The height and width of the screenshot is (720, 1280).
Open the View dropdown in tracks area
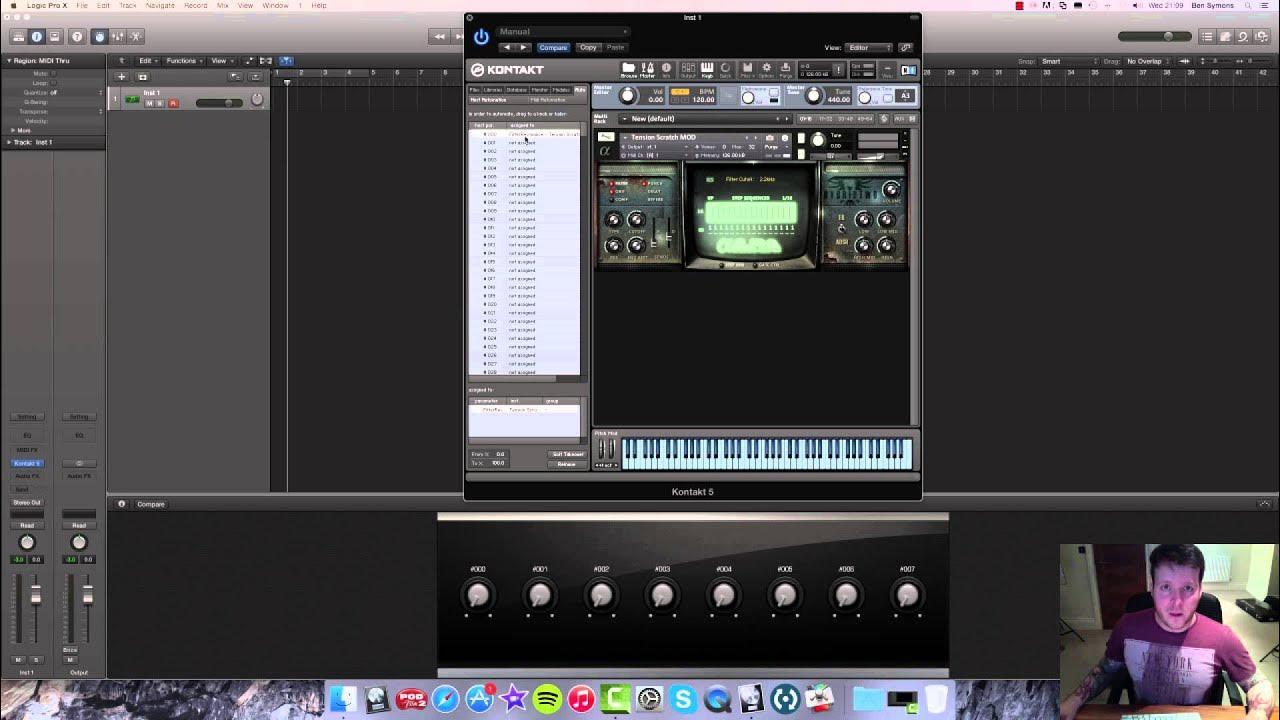(x=222, y=61)
